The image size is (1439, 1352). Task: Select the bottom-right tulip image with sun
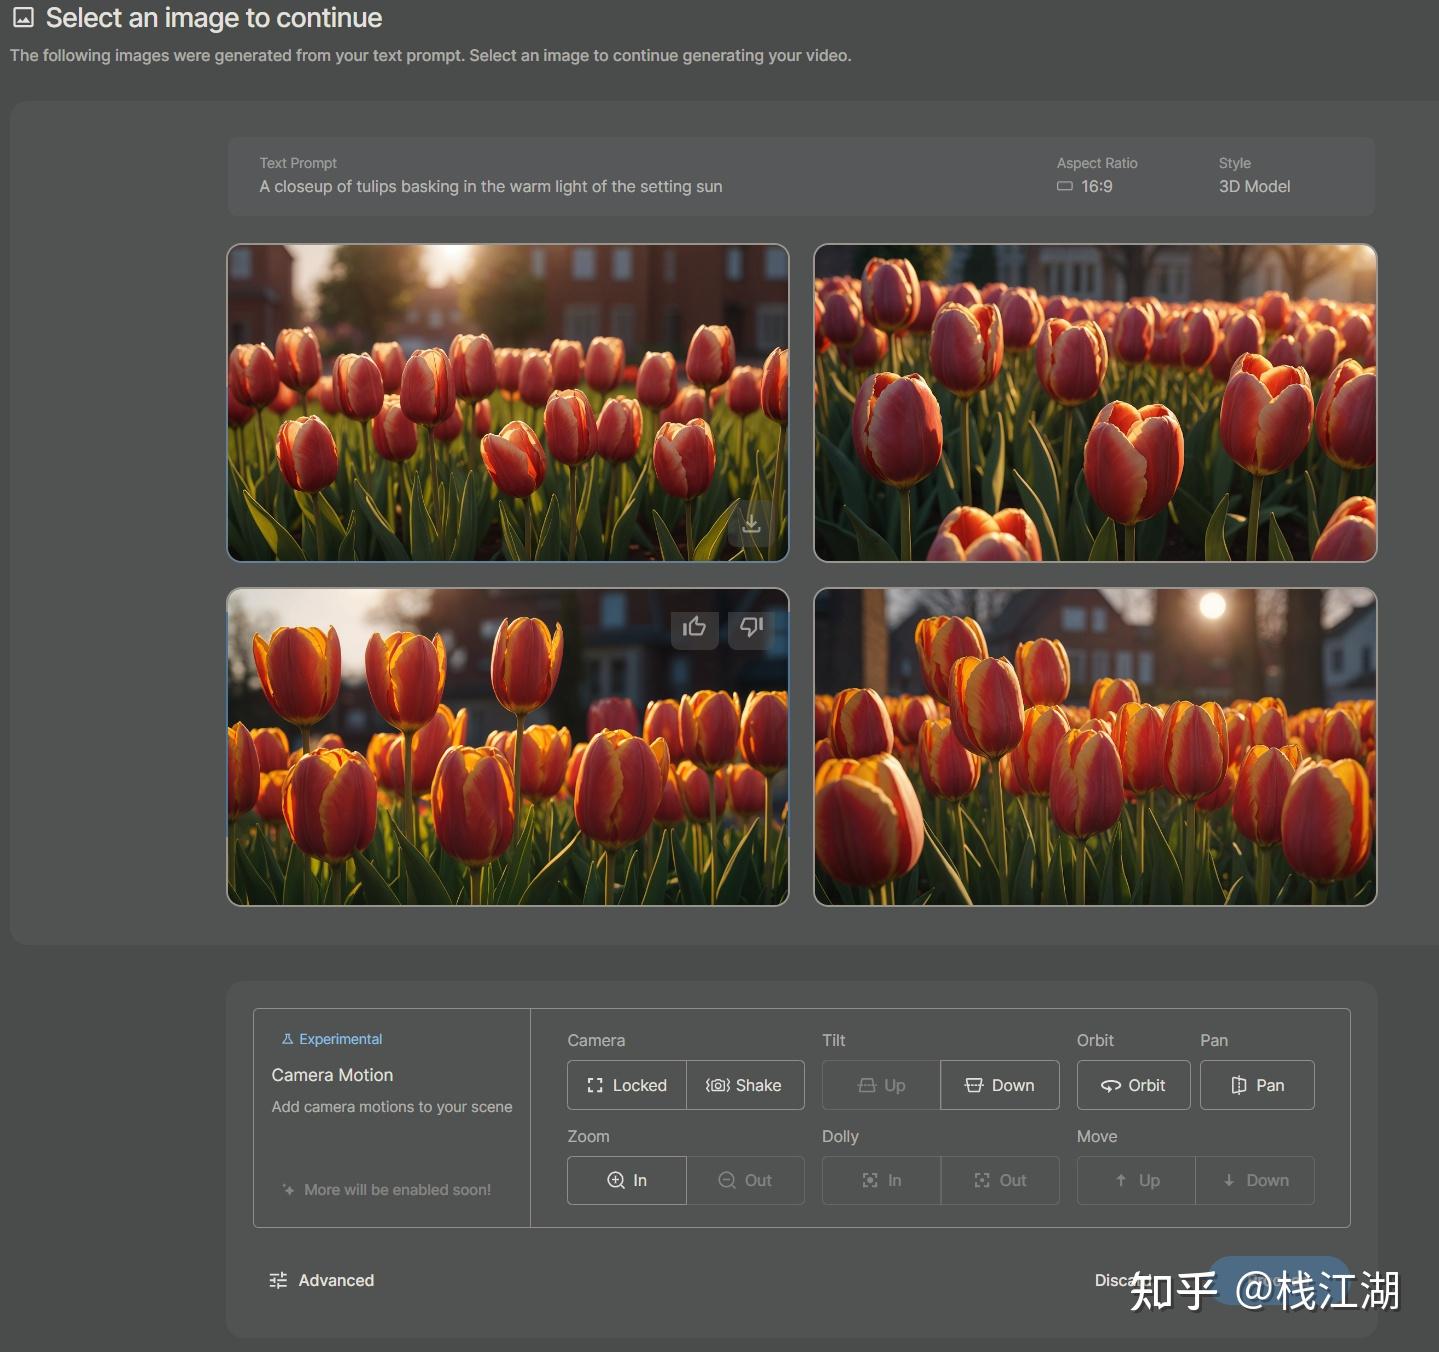[1095, 747]
